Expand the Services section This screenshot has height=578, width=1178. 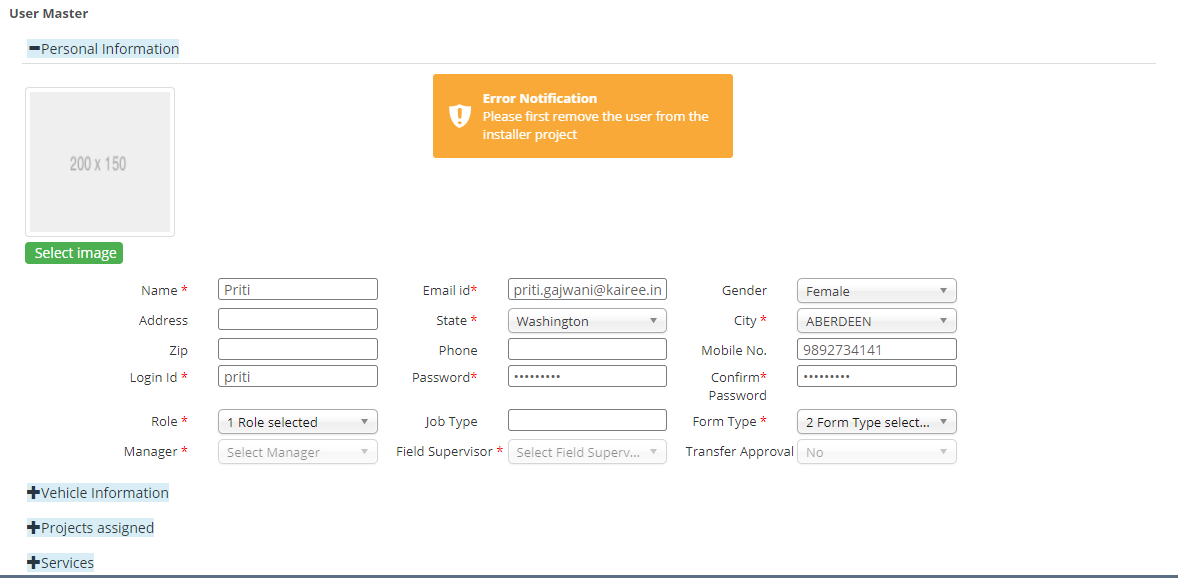point(61,562)
